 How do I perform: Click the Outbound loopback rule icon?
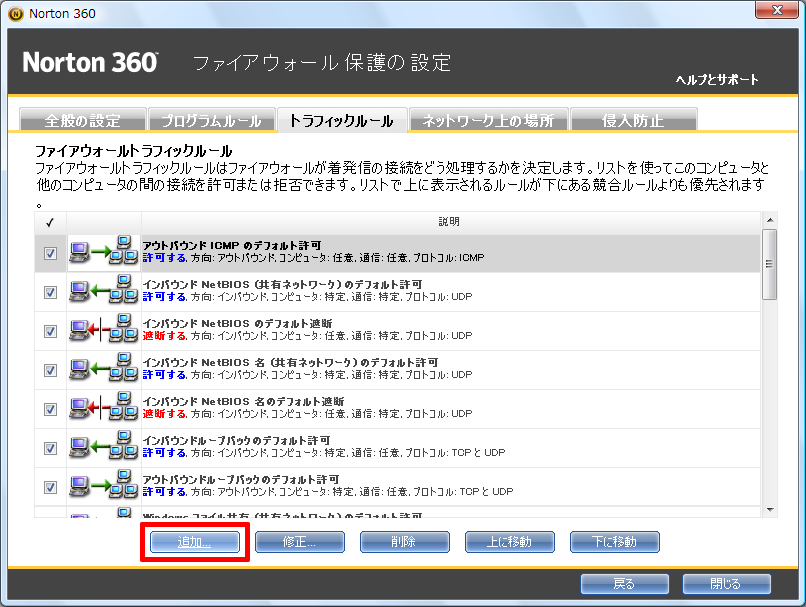click(103, 487)
